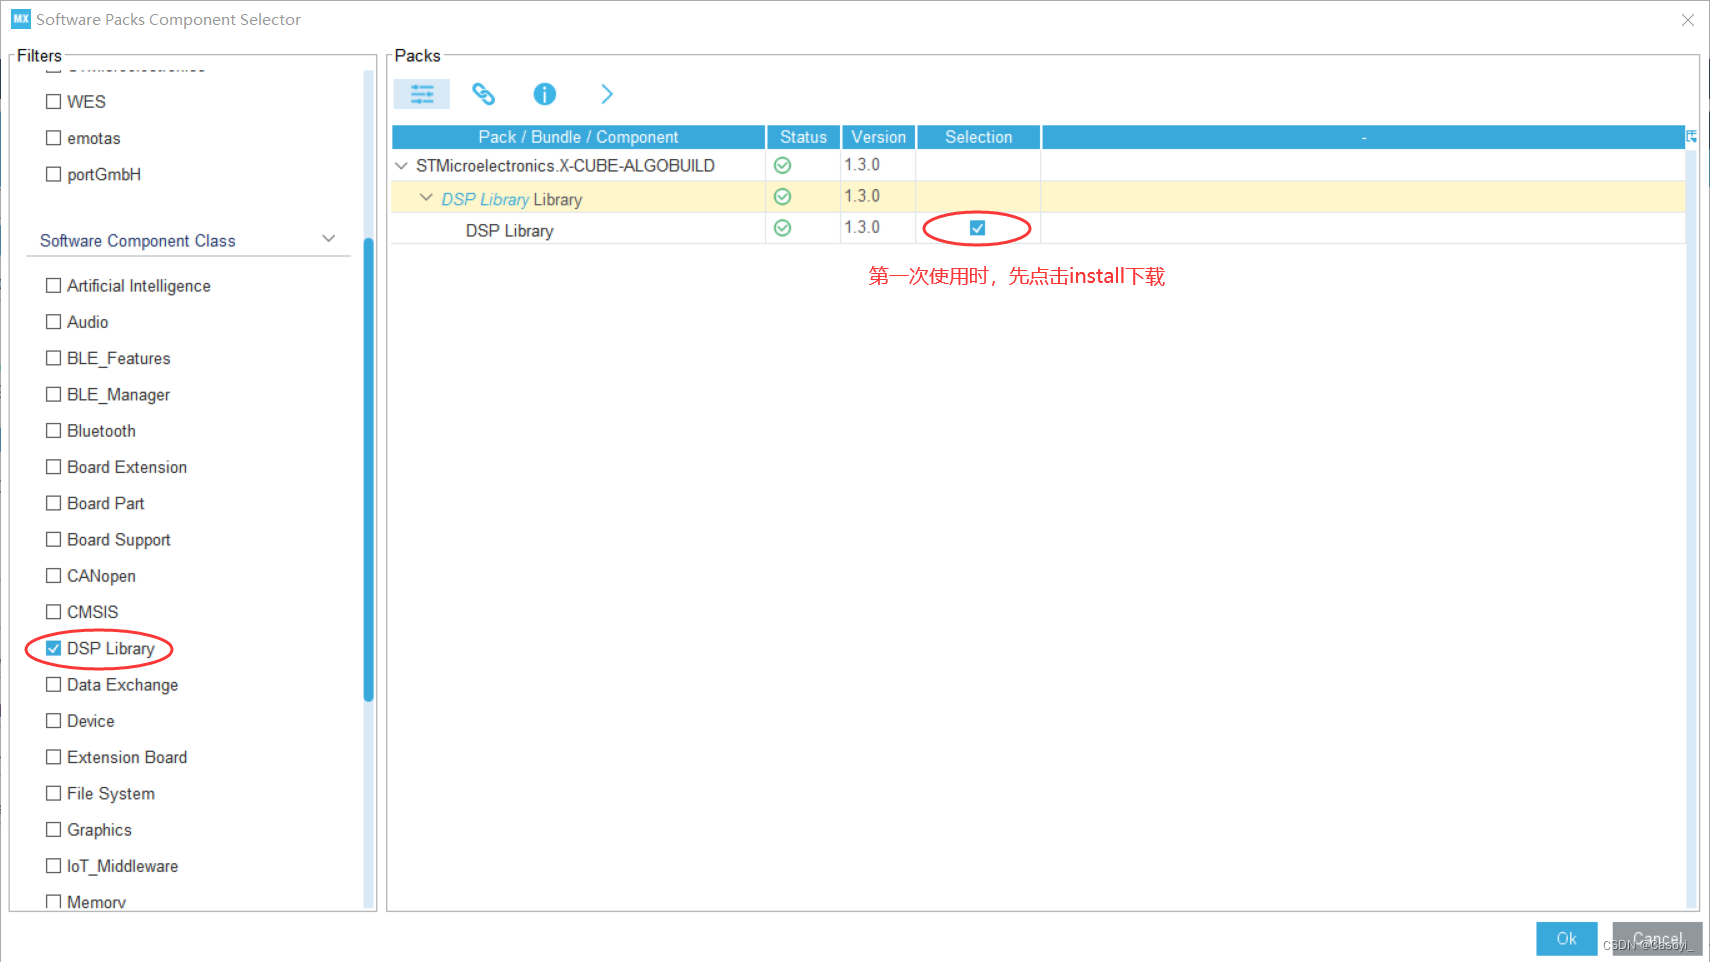
Task: Toggle the DSP Library selection checkbox in table
Action: pos(976,228)
